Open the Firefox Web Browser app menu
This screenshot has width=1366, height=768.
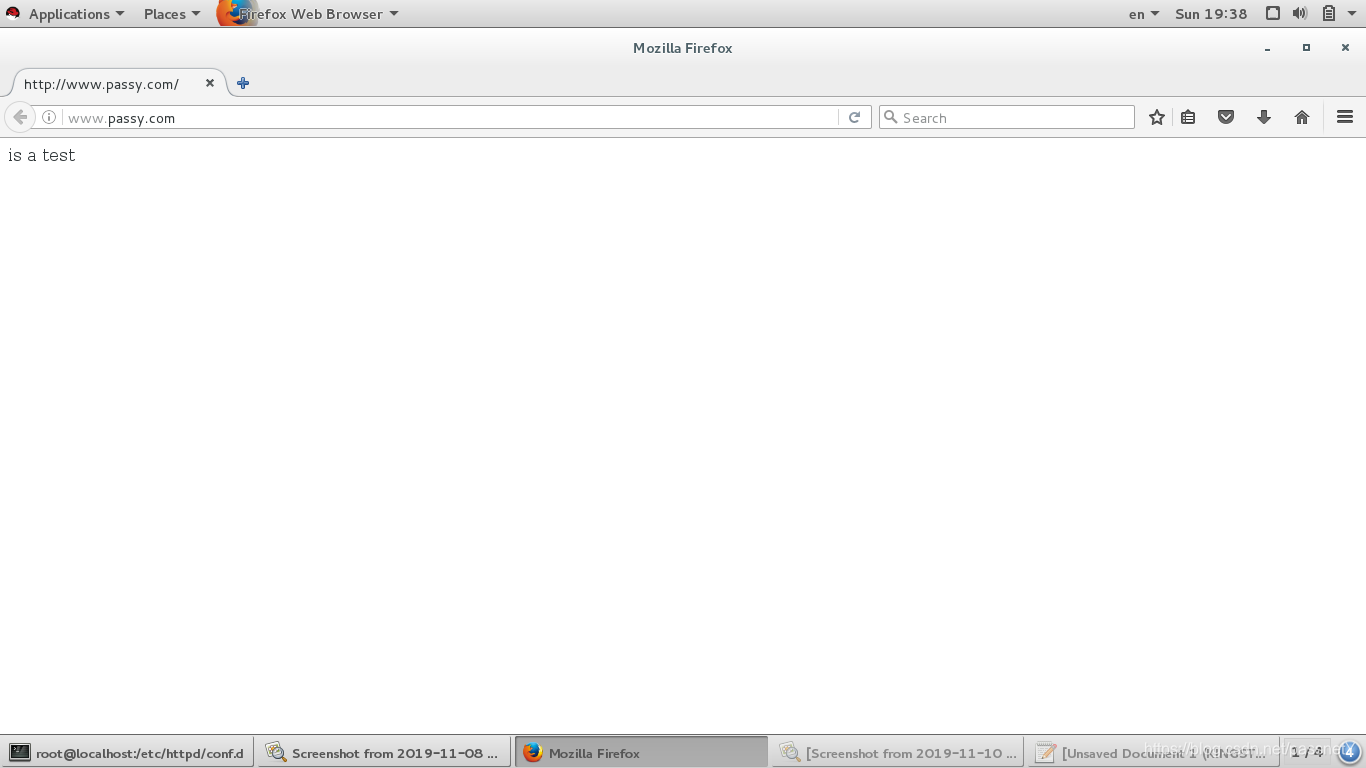pos(309,14)
